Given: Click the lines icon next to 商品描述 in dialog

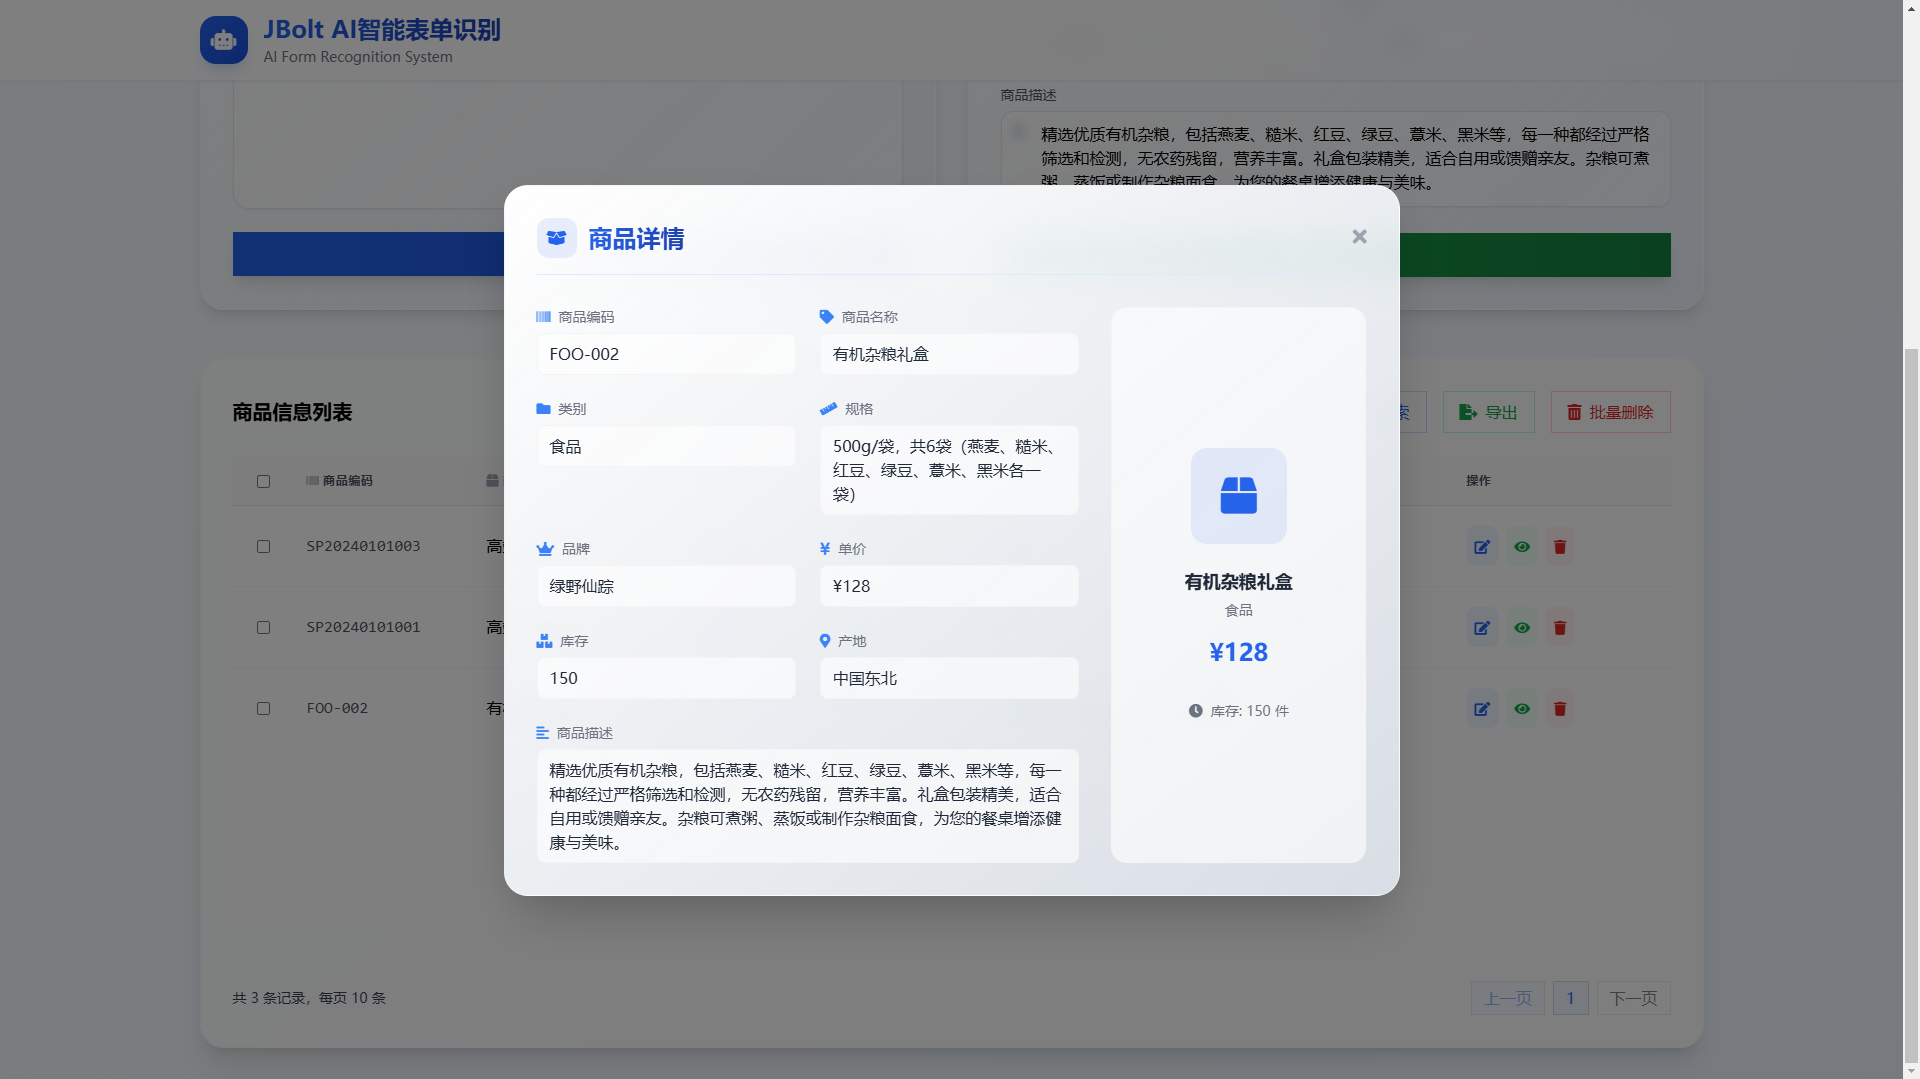Looking at the screenshot, I should click(542, 733).
